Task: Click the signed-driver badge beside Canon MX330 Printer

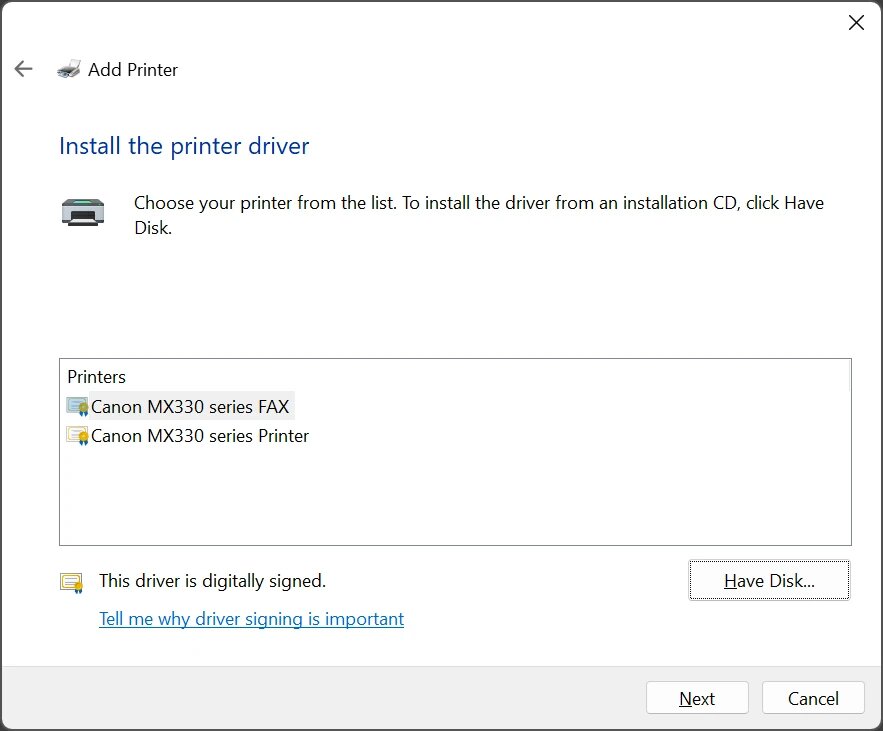Action: pos(78,435)
